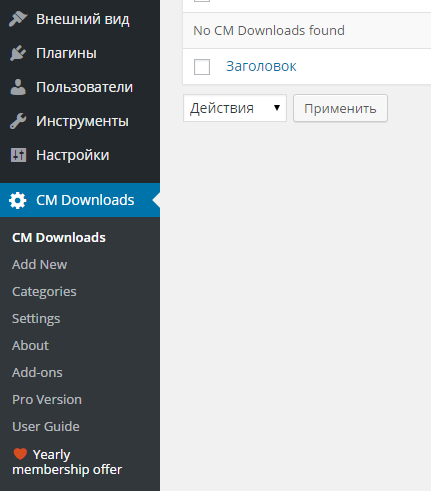Screen dimensions: 431x491
Task: Click the Plugins plug icon
Action: point(18,53)
